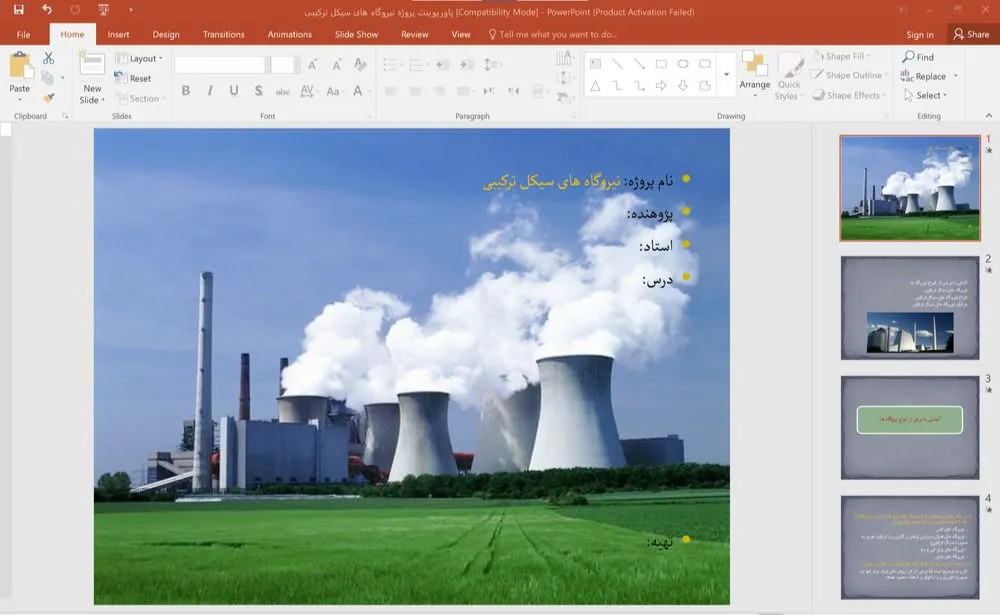Click the Increase Font Size icon
This screenshot has height=615, width=1000.
coord(312,66)
